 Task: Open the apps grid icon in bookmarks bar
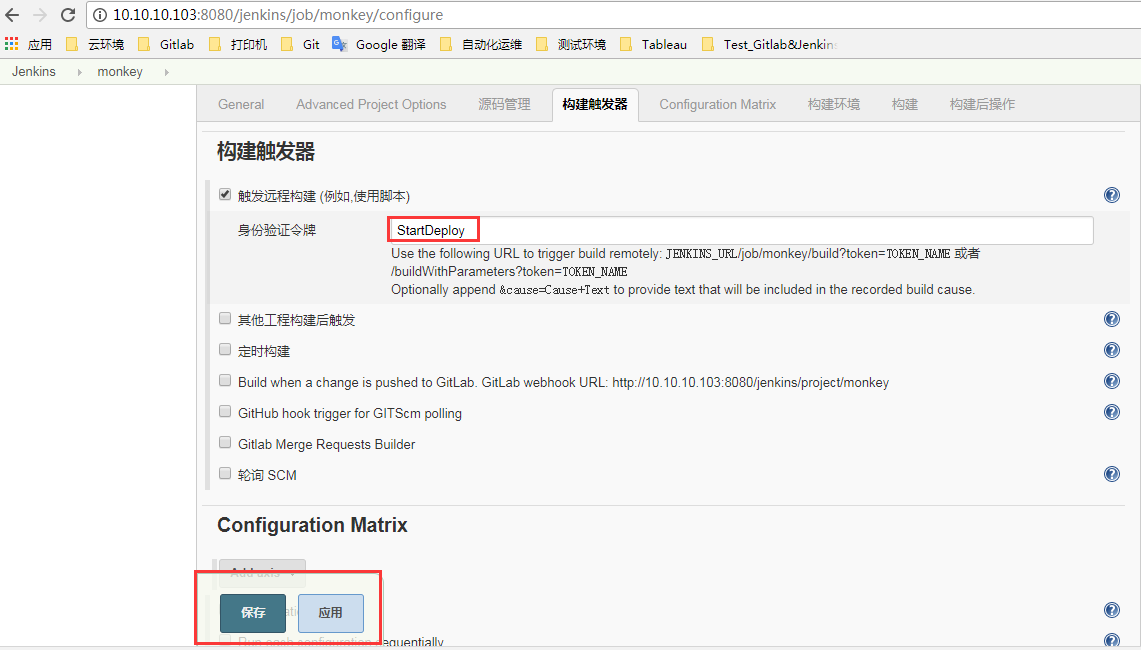tap(11, 44)
